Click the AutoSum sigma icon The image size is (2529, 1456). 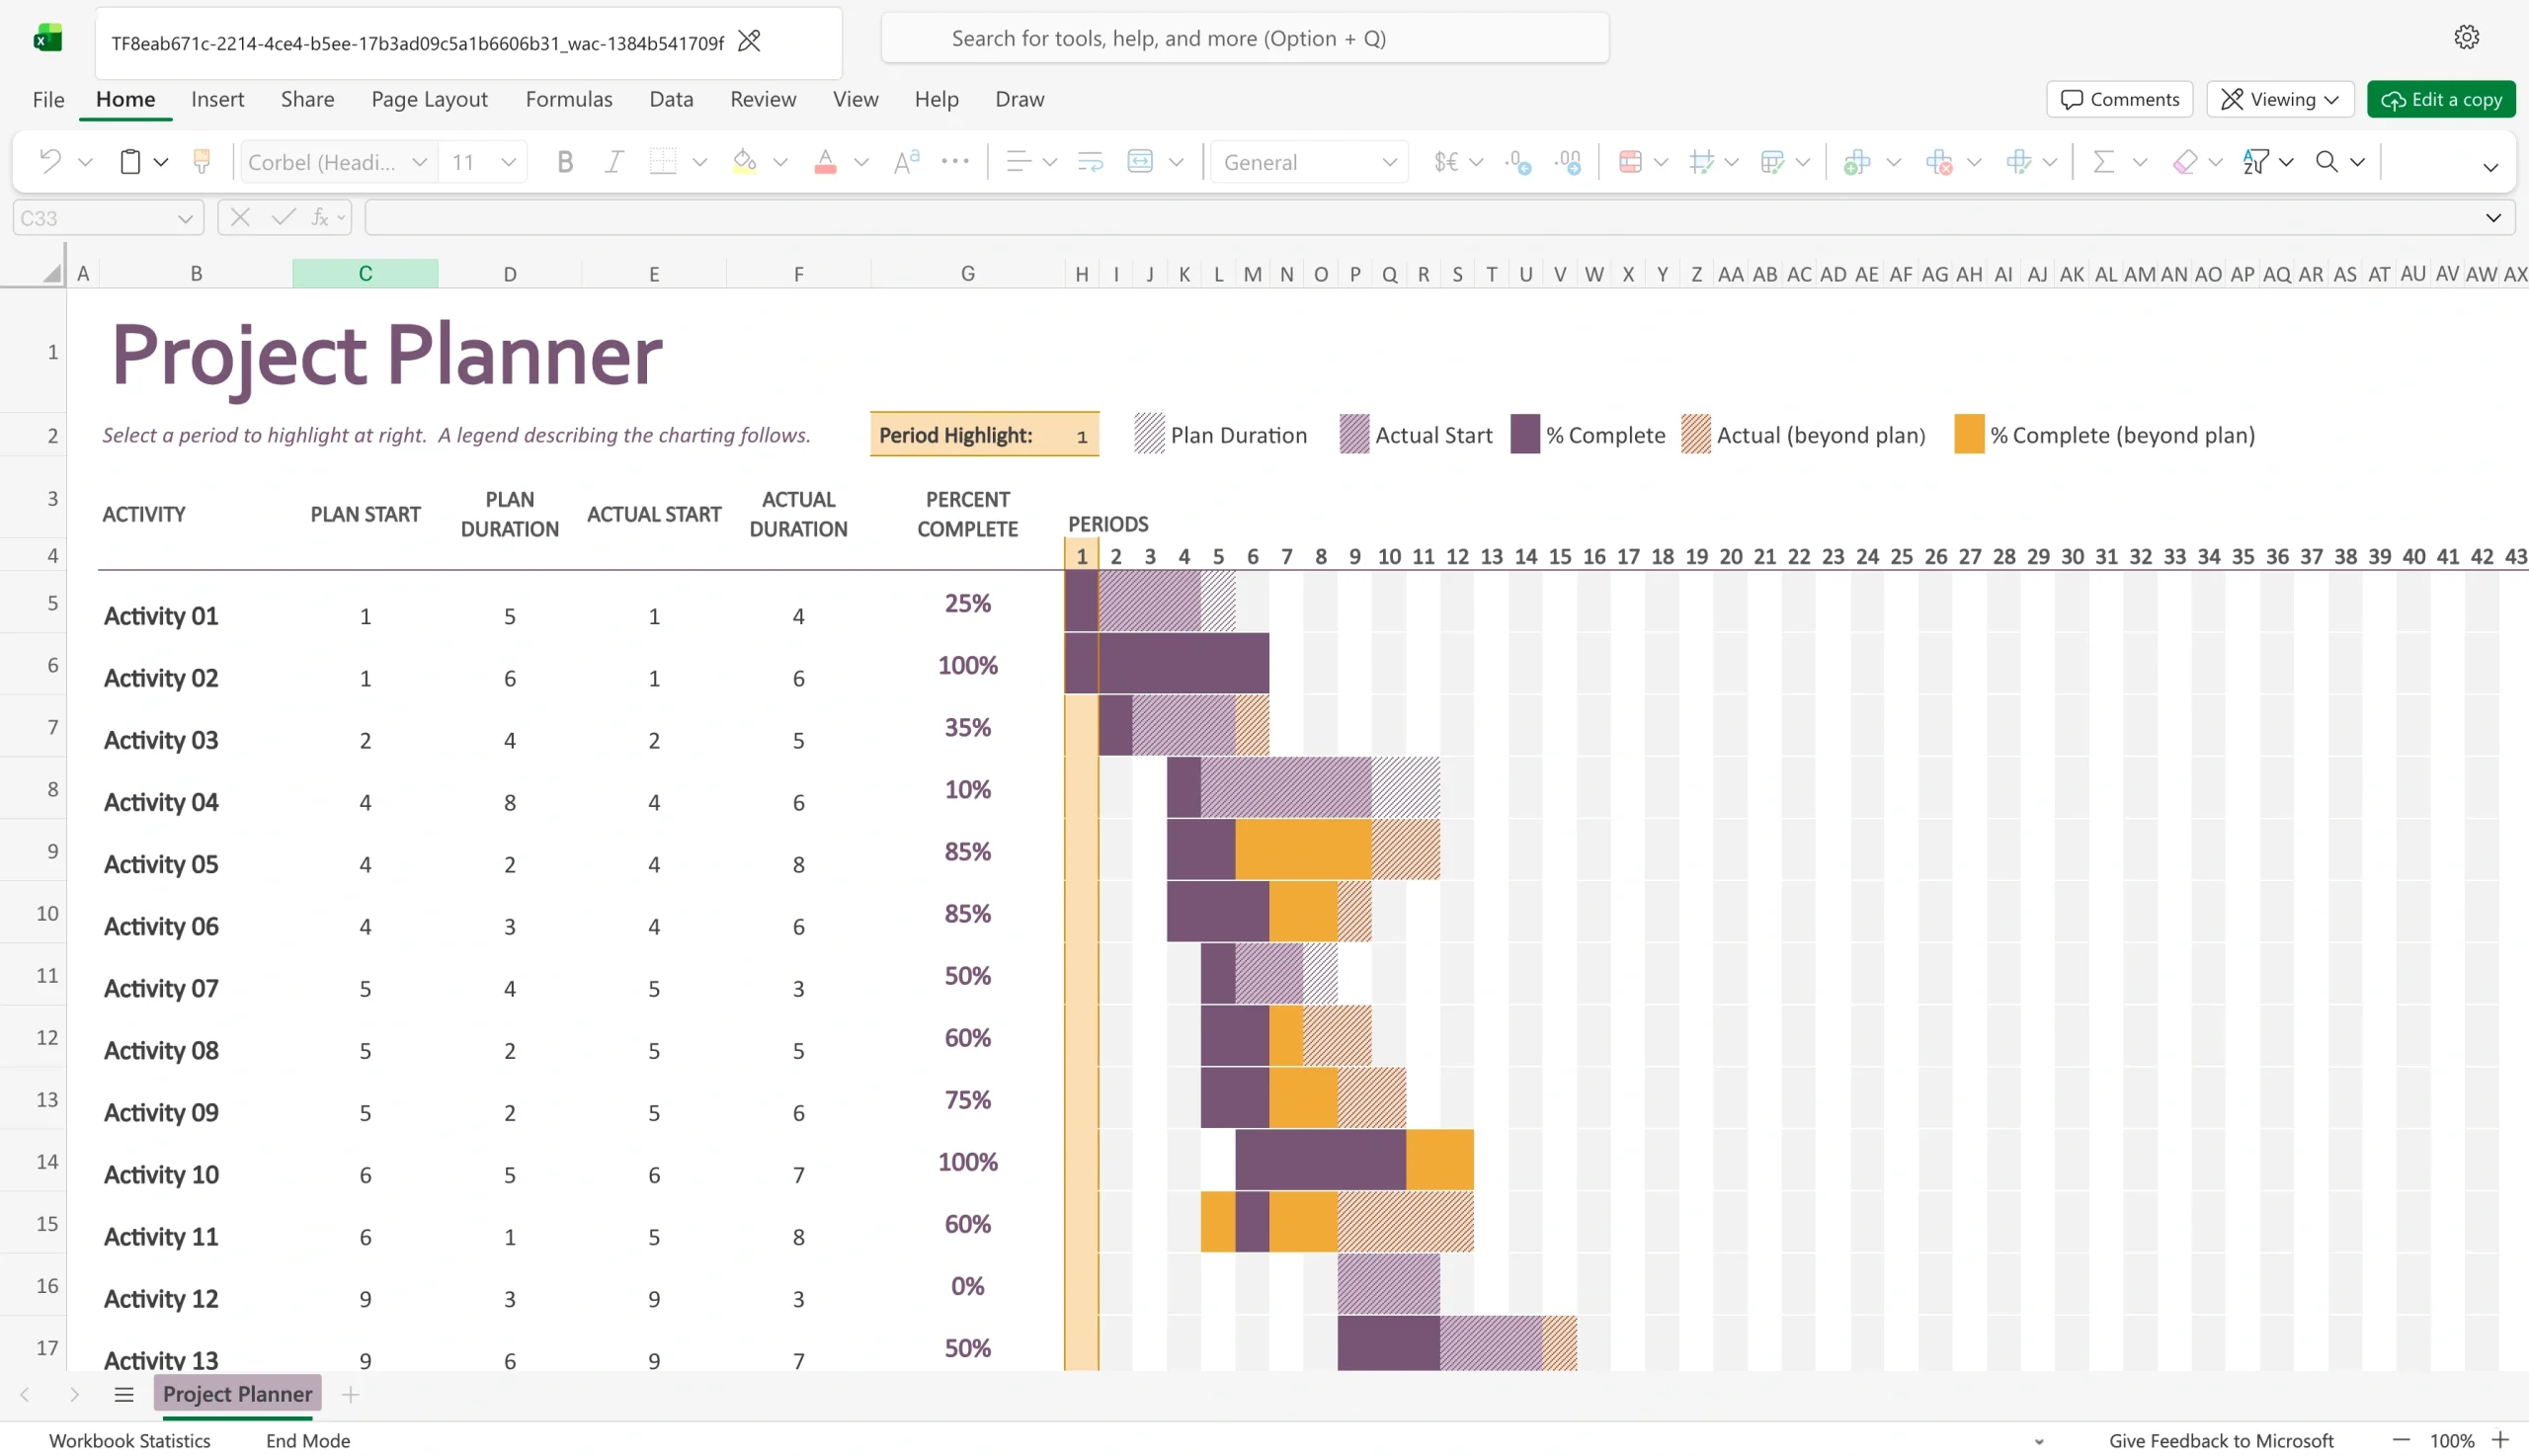(x=2103, y=161)
